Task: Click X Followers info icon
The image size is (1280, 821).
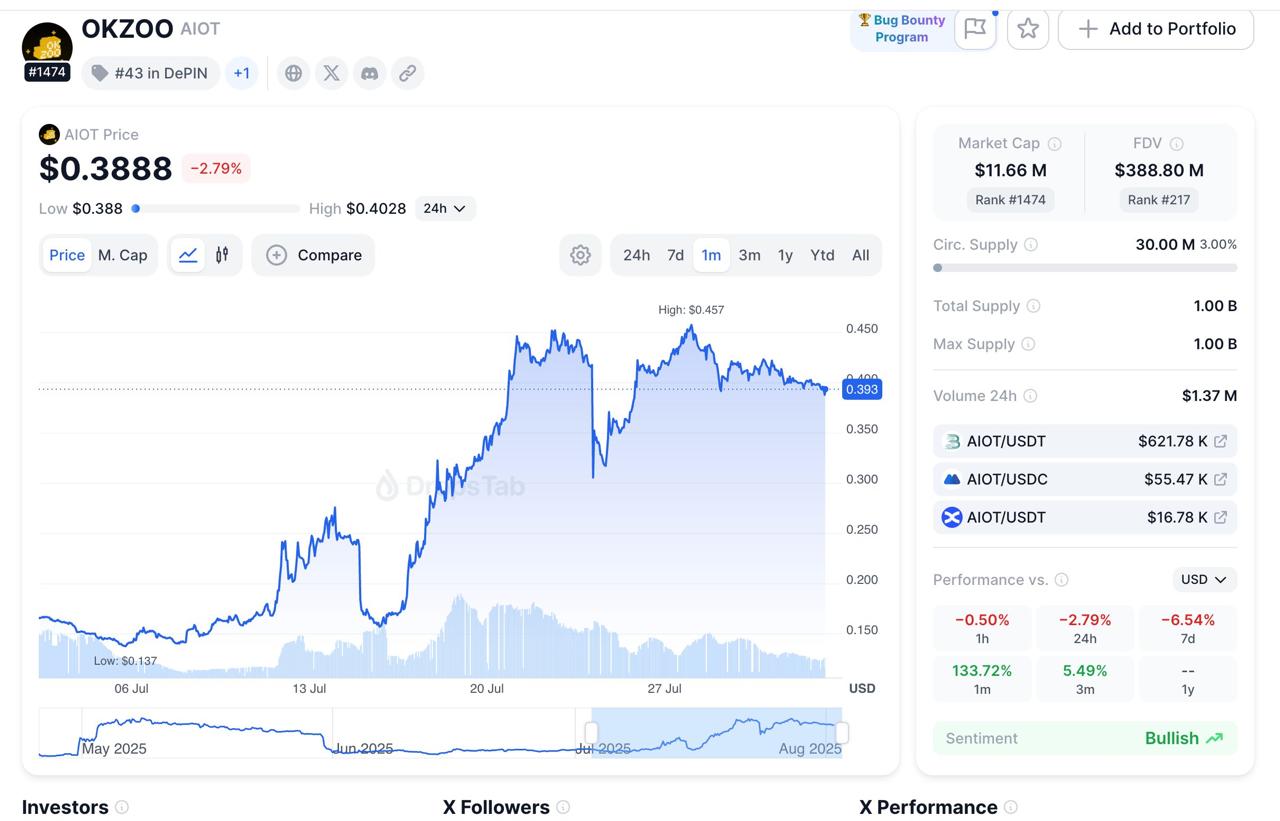Action: click(563, 807)
